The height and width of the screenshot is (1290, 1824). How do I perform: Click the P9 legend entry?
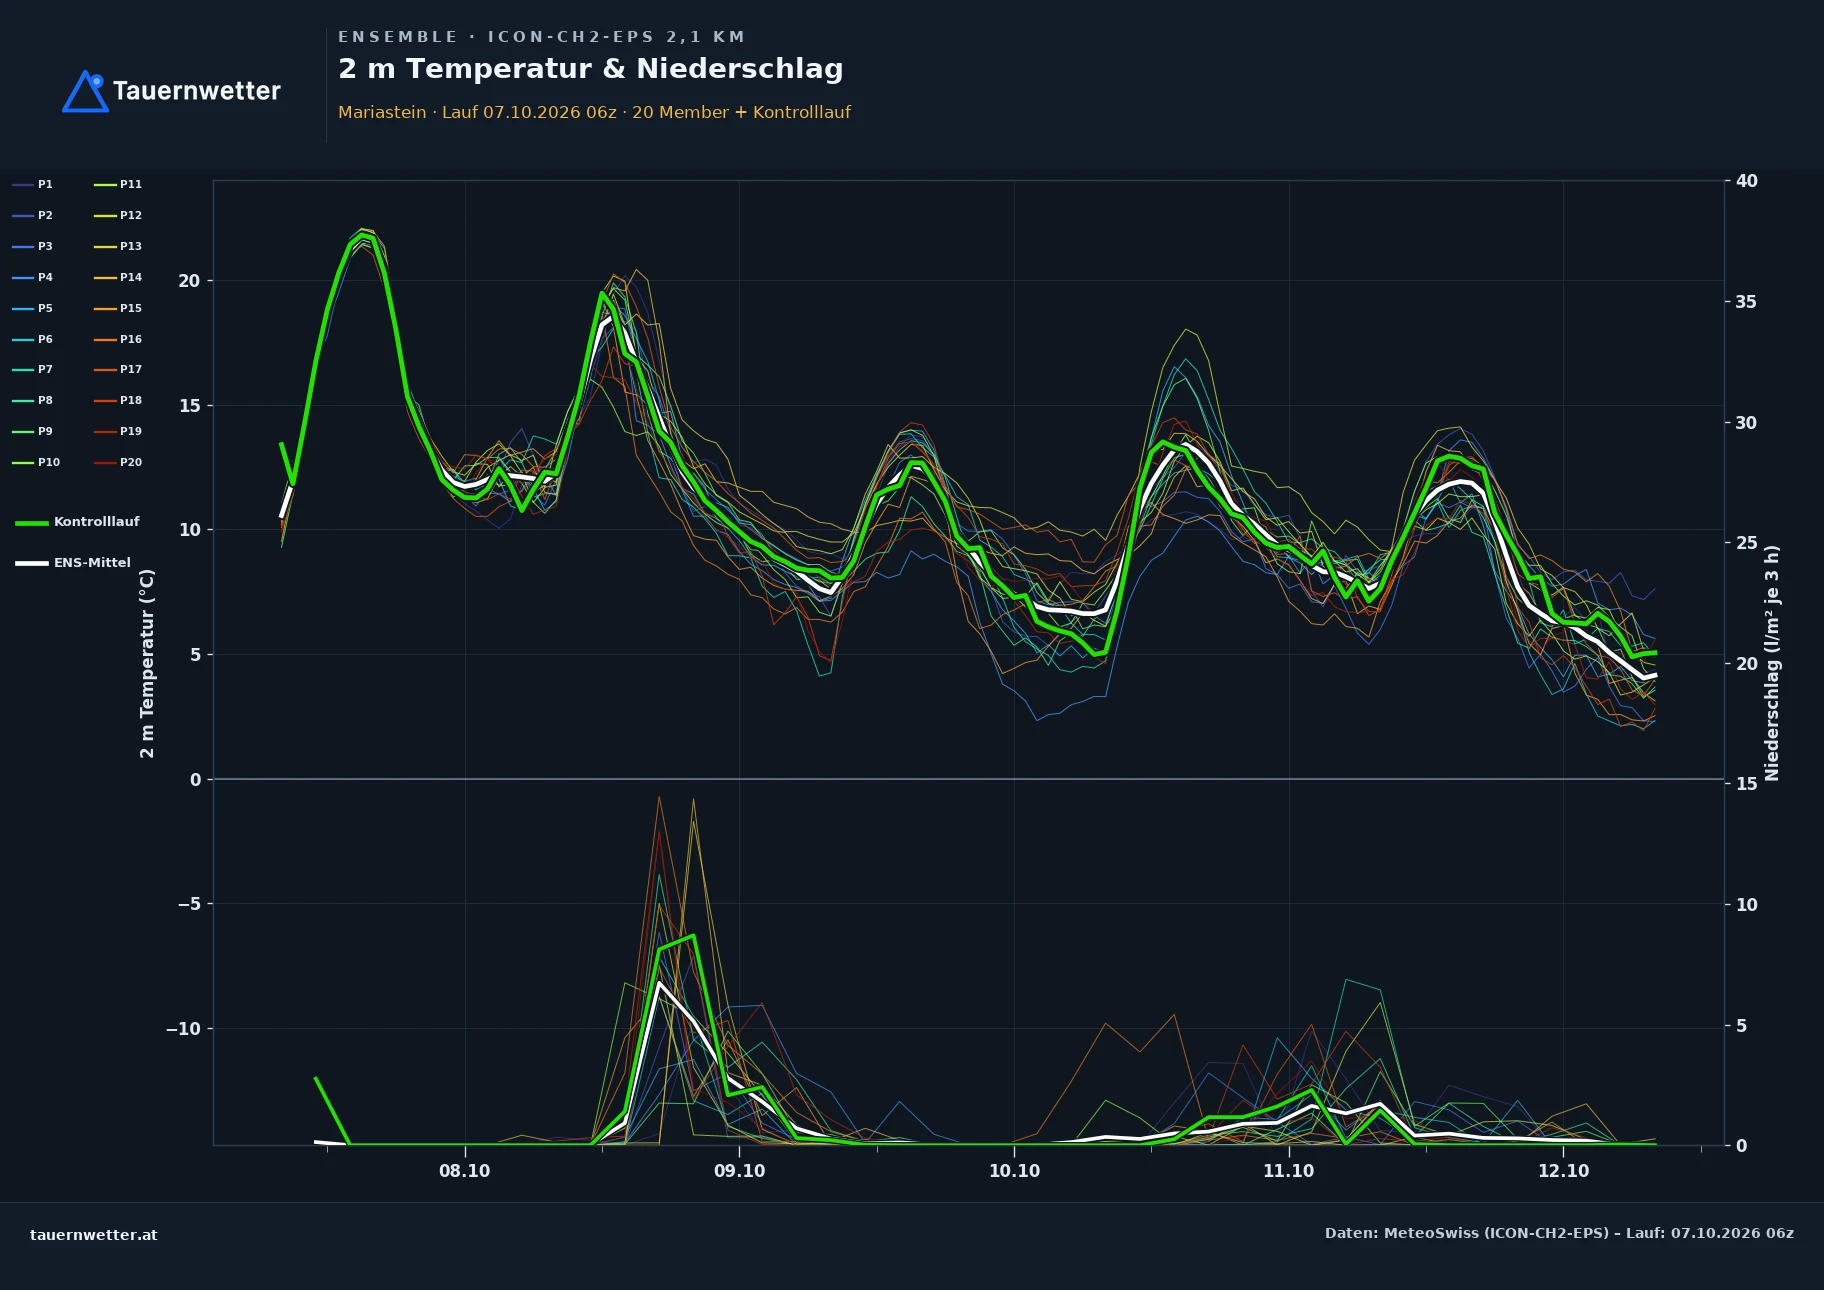tap(33, 431)
